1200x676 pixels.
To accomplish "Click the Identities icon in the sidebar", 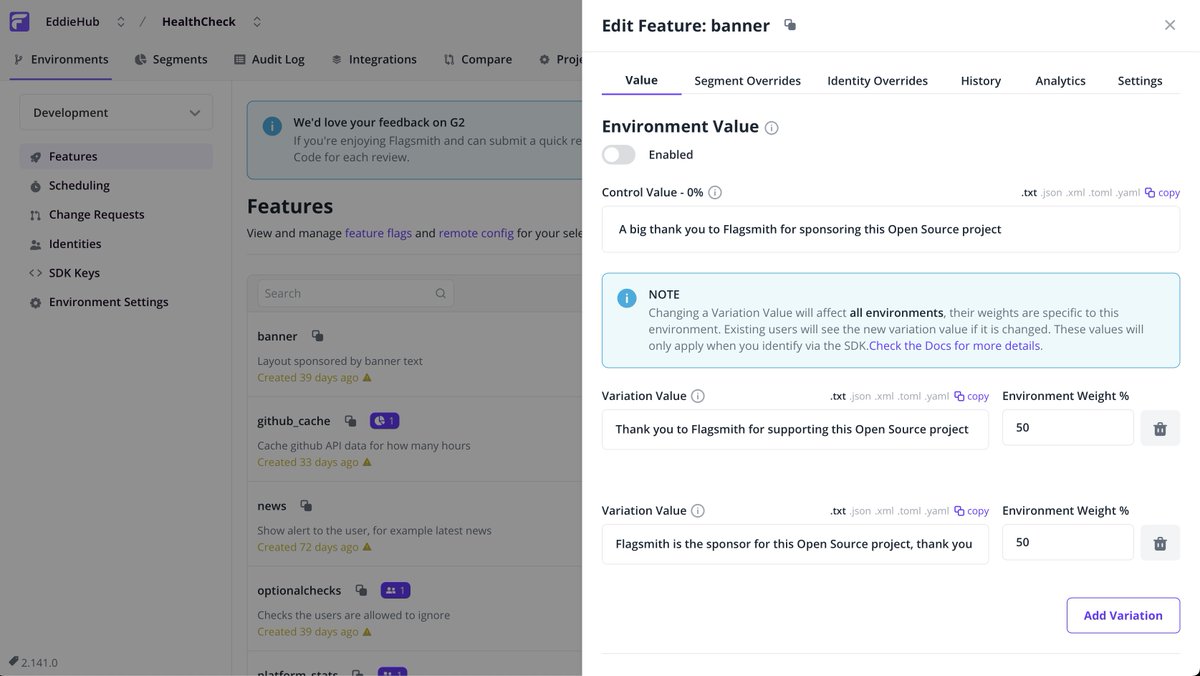I will tap(33, 243).
